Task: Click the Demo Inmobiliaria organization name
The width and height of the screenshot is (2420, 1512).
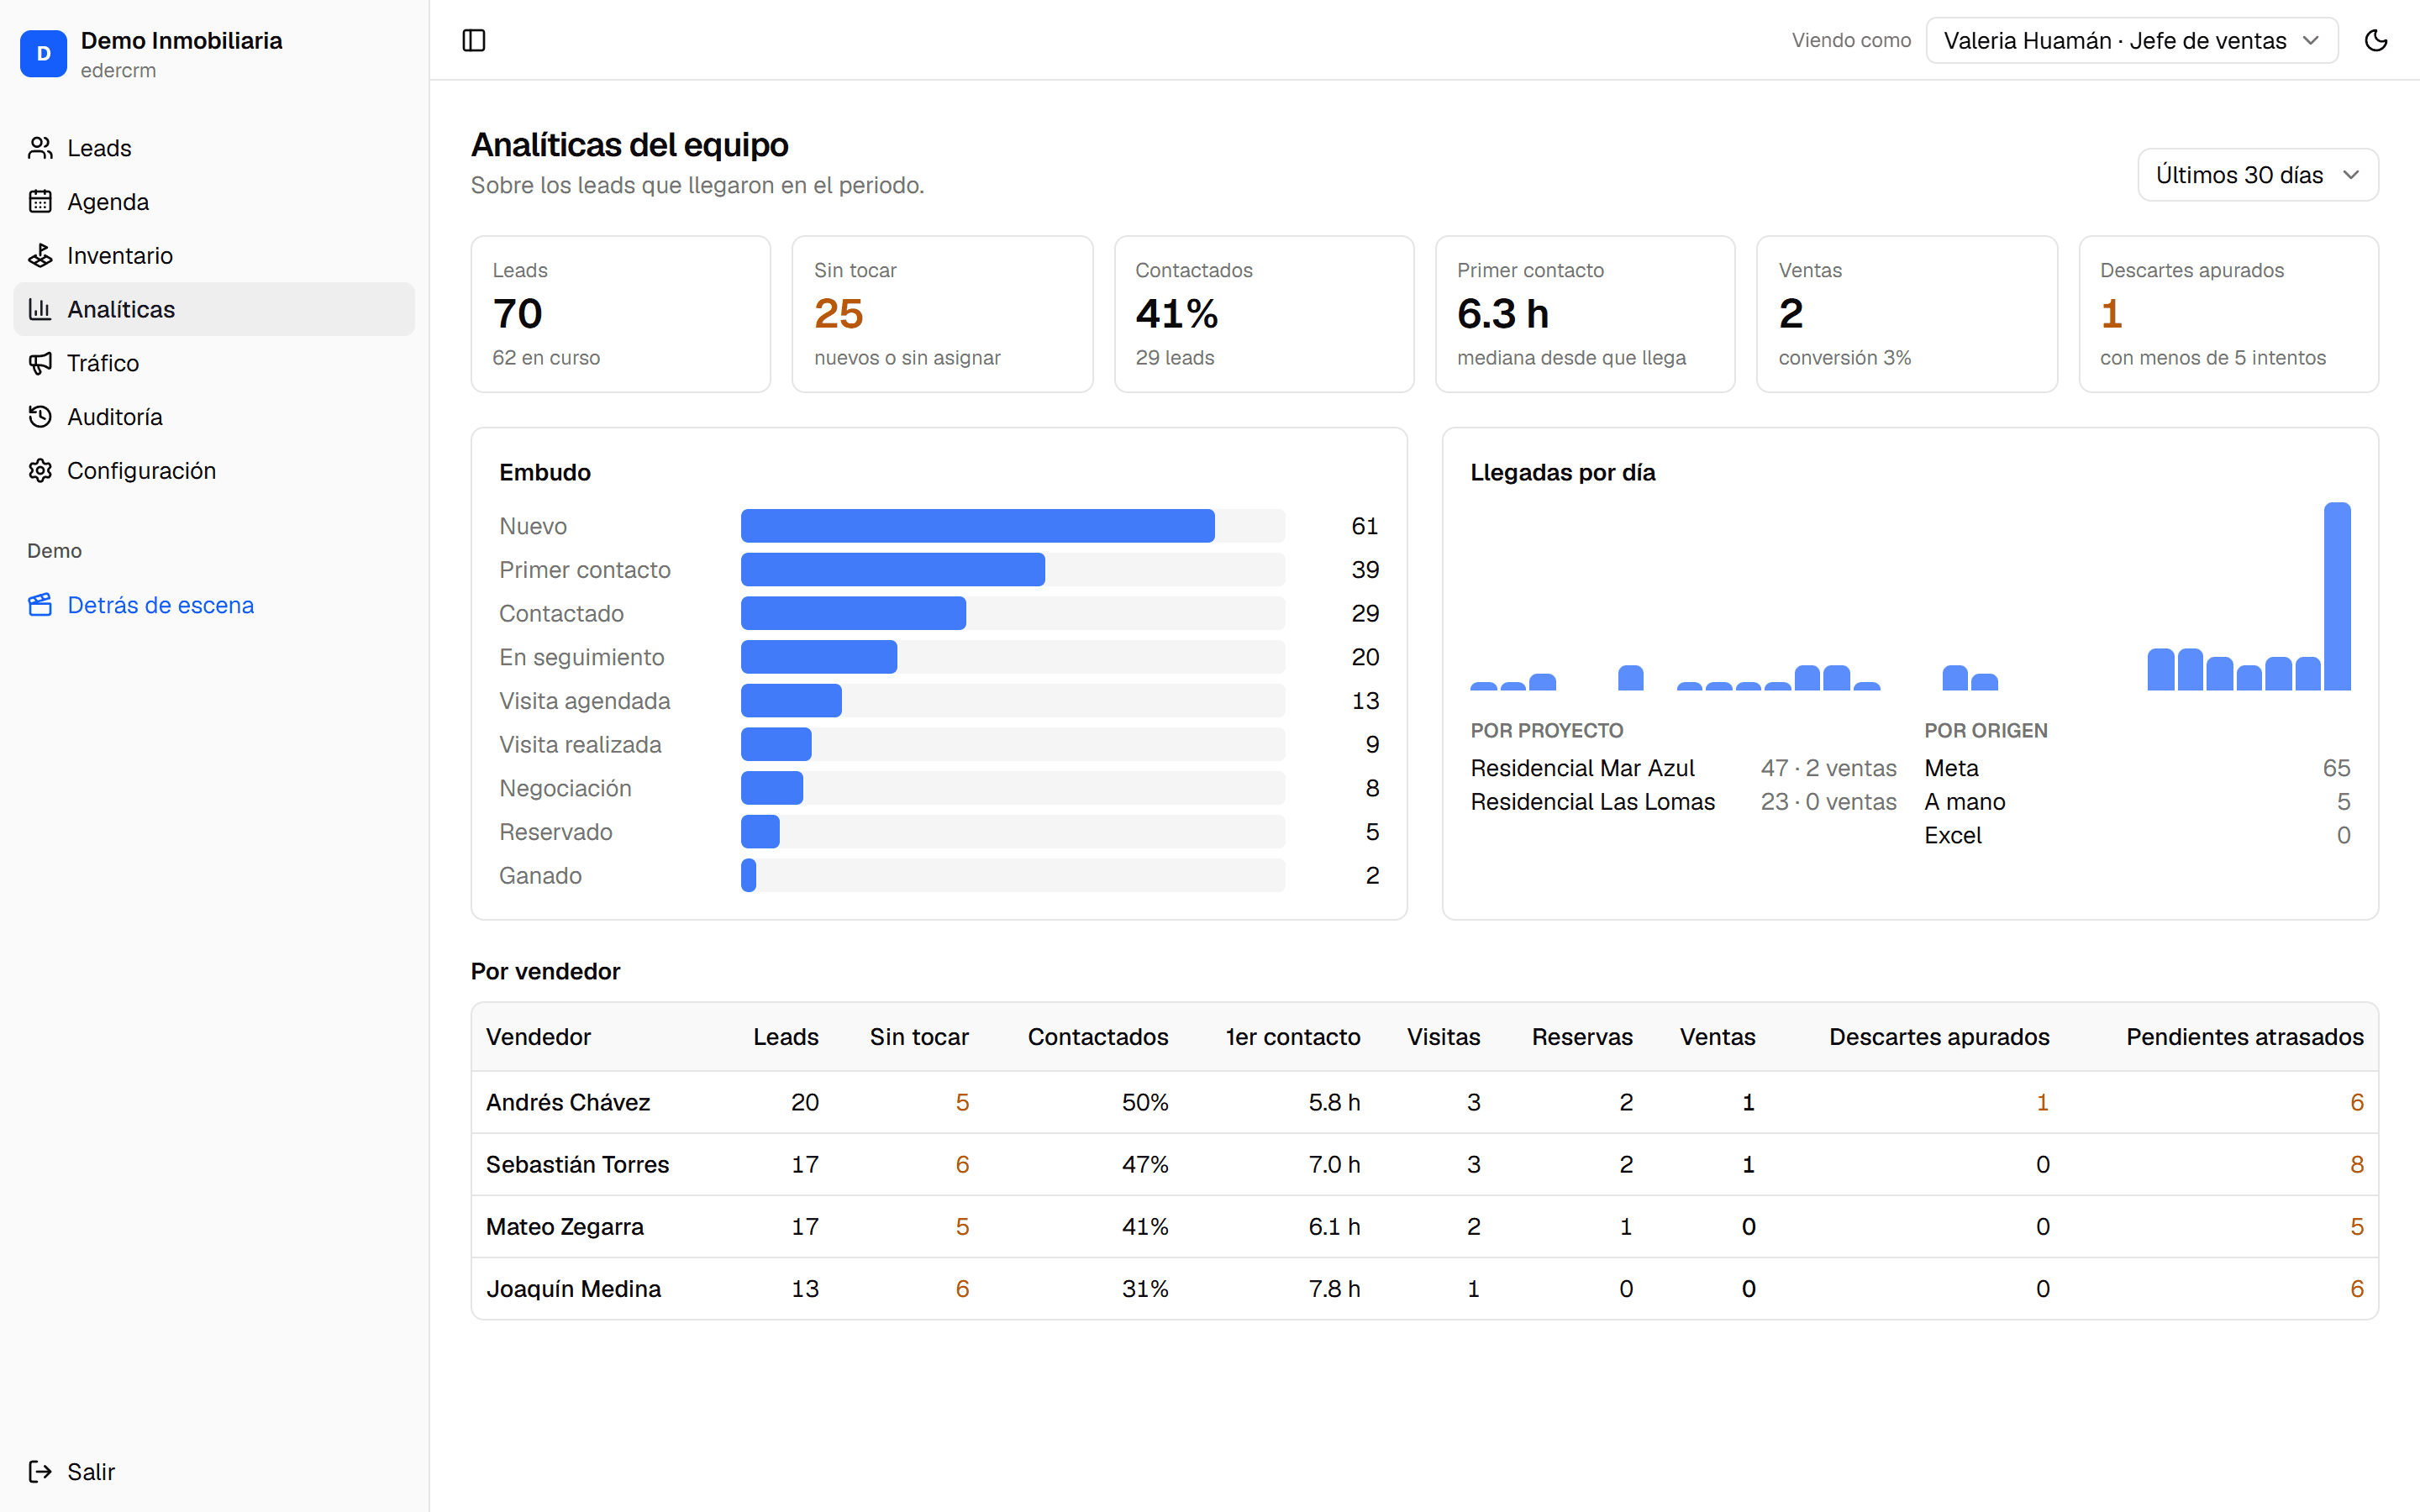Action: [x=181, y=40]
